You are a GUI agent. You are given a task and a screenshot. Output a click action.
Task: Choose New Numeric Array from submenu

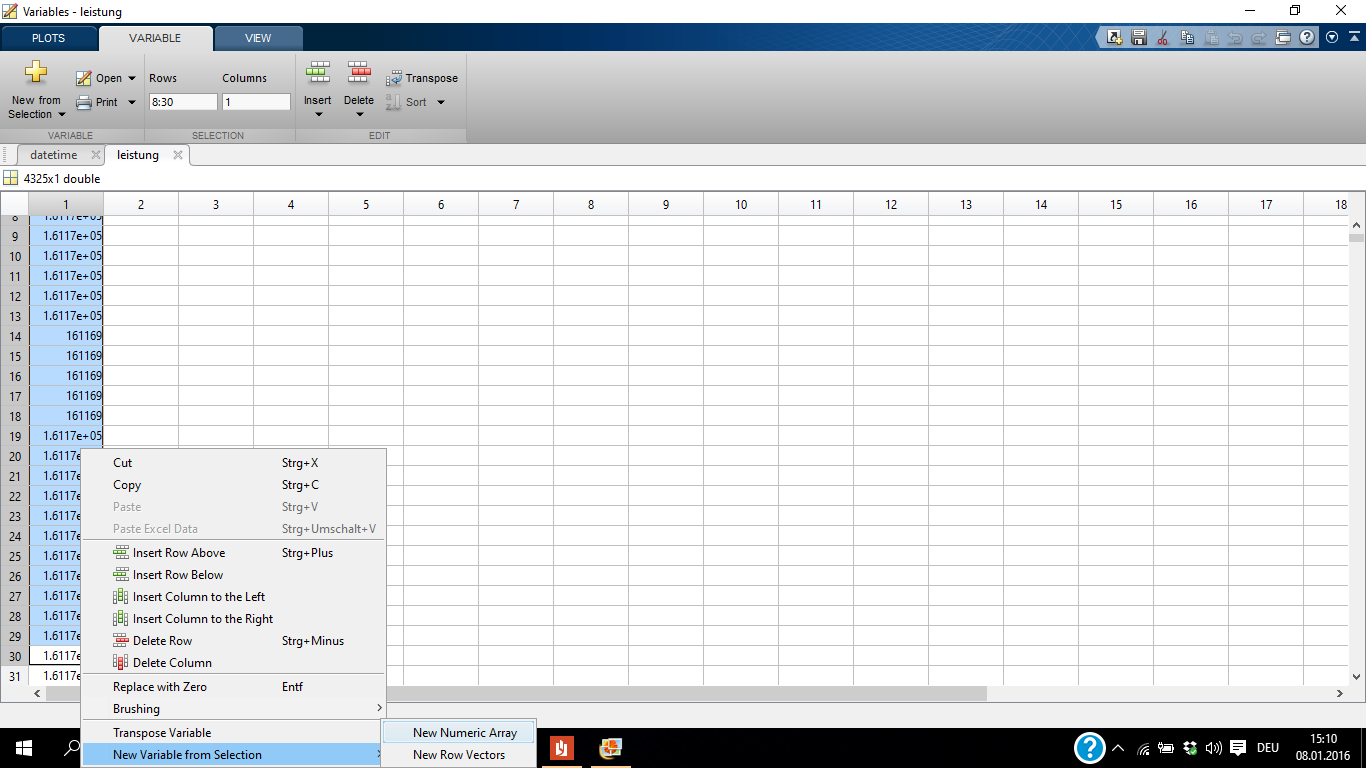(464, 733)
